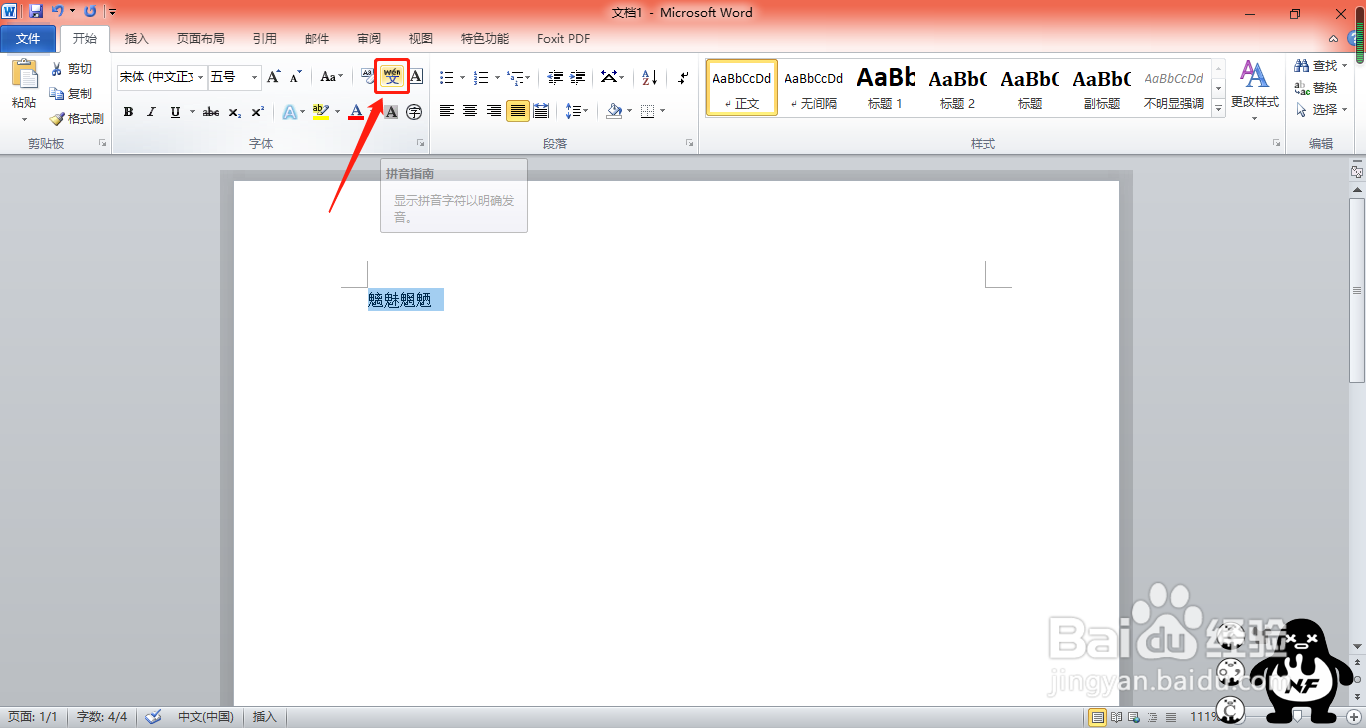
Task: Toggle Underline formatting
Action: click(x=176, y=112)
